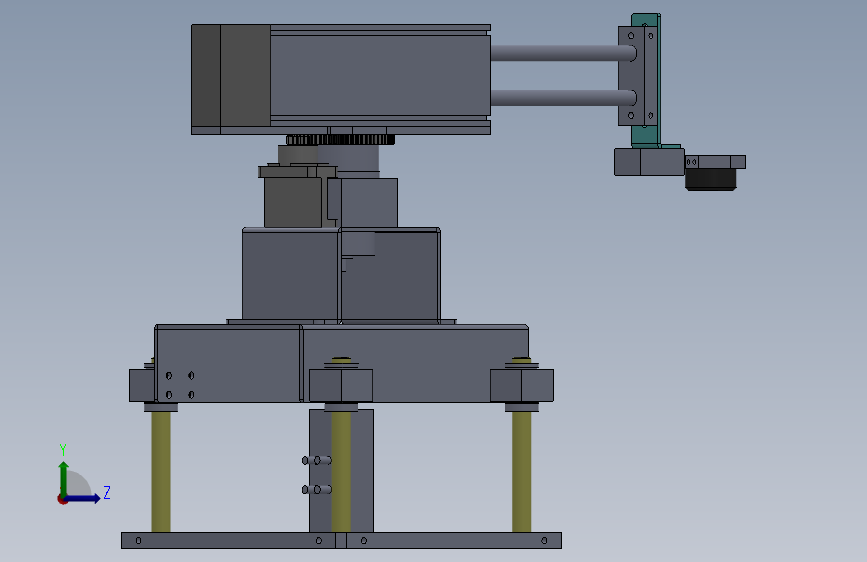The width and height of the screenshot is (867, 562).
Task: Select the long grey actuator body
Action: click(x=380, y=76)
